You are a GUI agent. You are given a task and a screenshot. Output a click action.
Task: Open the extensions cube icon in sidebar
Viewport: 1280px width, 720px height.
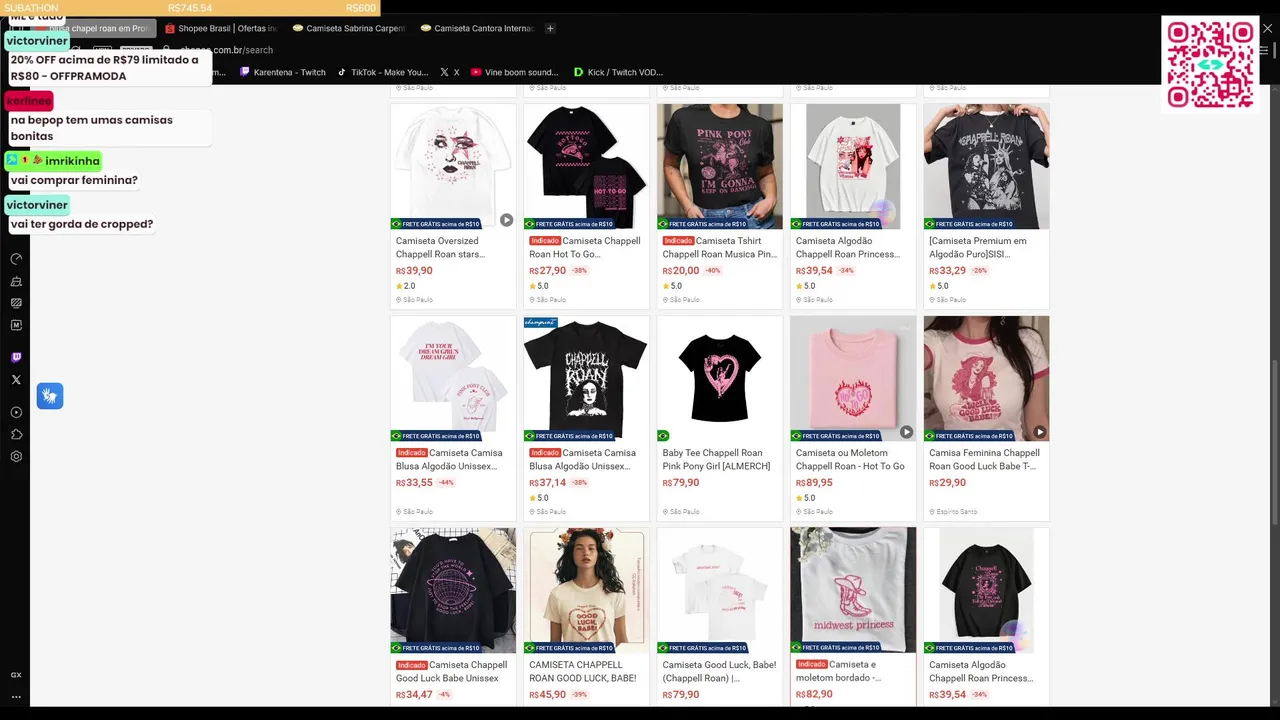point(16,434)
